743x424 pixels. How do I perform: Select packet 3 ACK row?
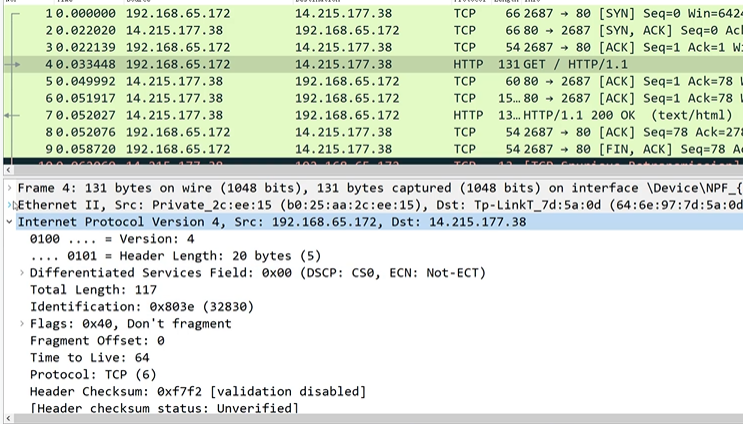300,47
